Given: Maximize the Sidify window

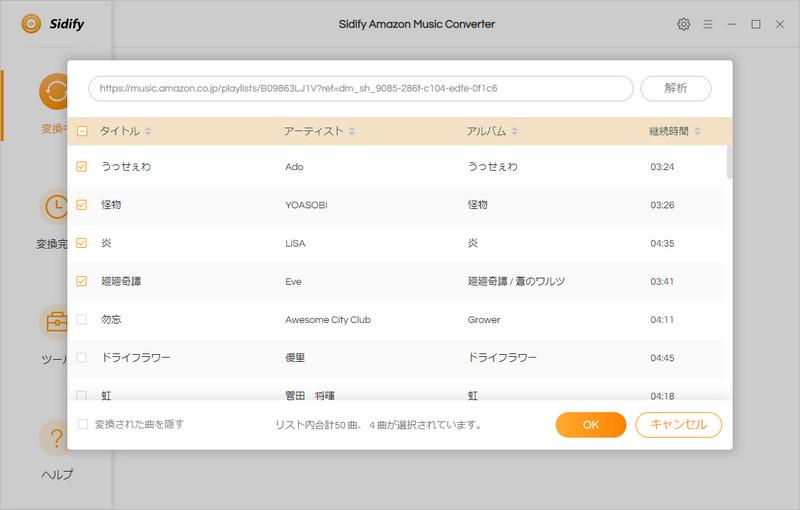Looking at the screenshot, I should coord(756,24).
